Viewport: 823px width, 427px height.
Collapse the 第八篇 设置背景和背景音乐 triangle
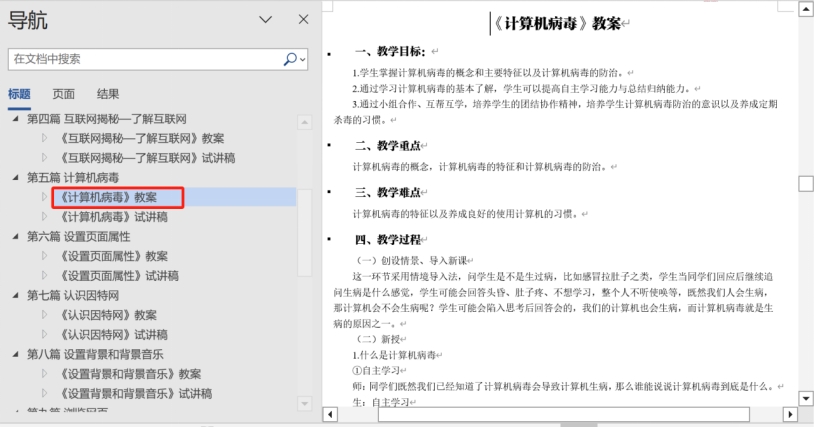(x=16, y=354)
